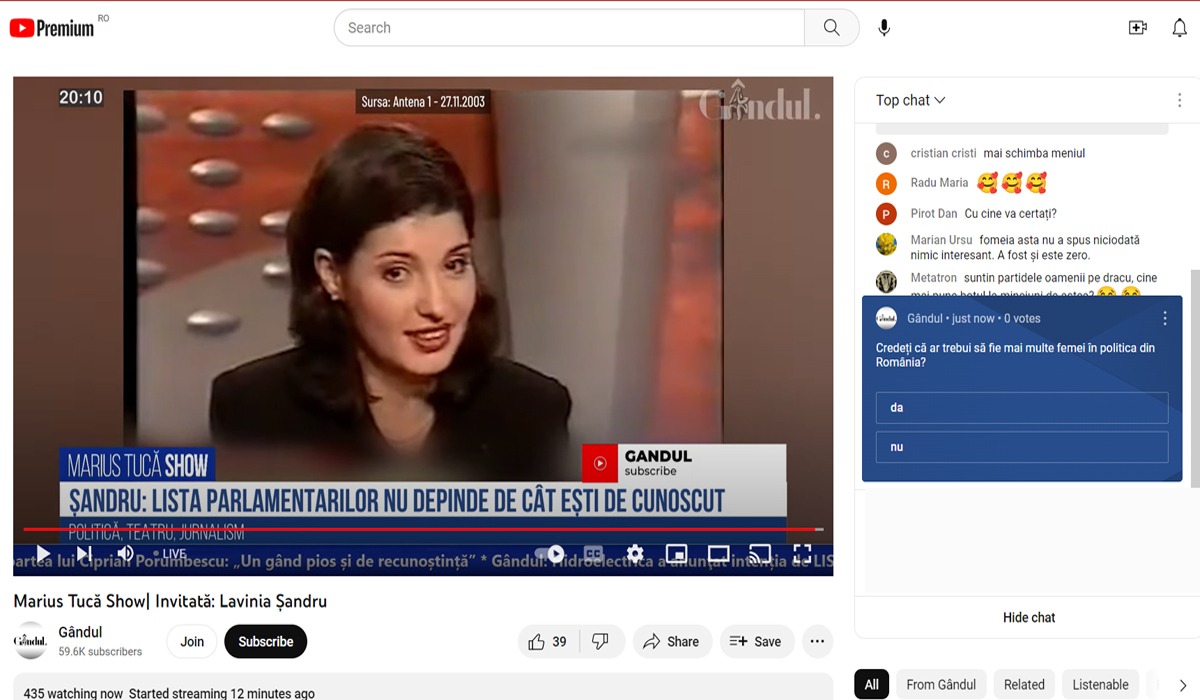The image size is (1200, 700).
Task: Hide the live chat panel
Action: coord(1028,617)
